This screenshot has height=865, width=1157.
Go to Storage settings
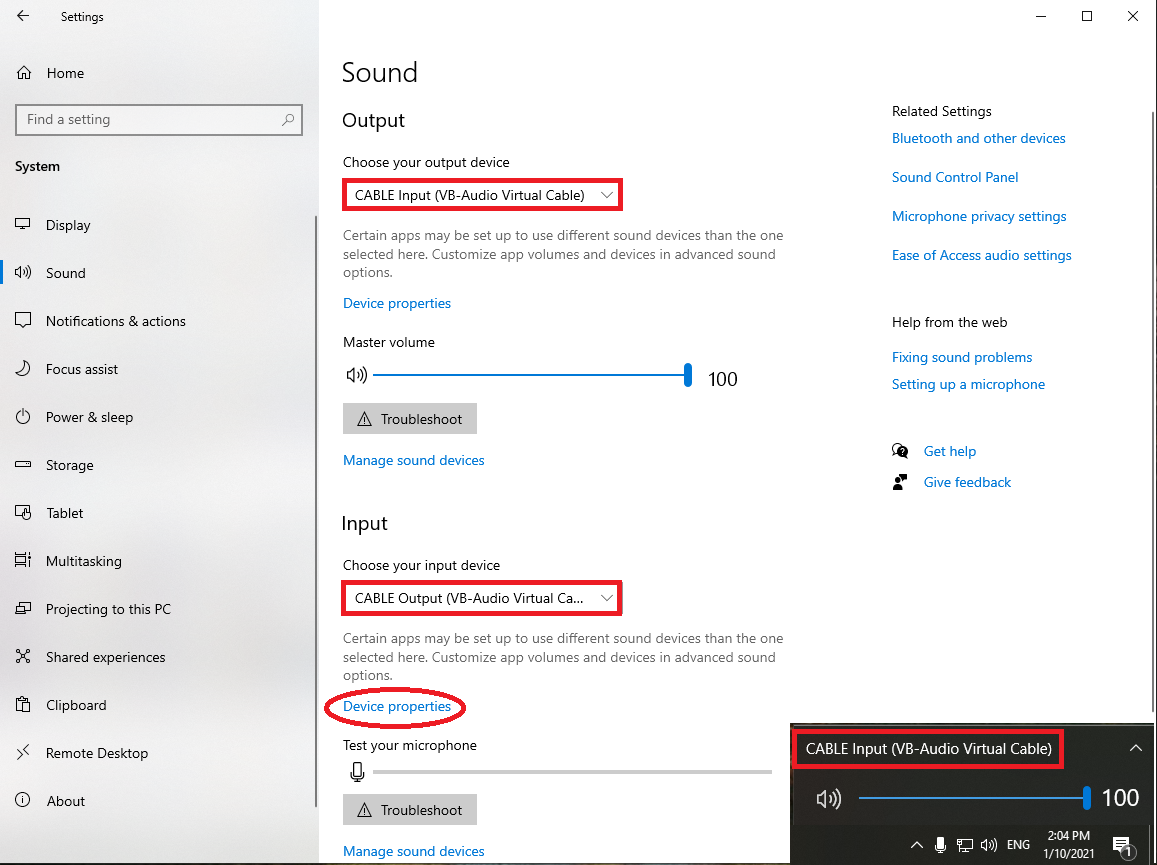coord(69,465)
